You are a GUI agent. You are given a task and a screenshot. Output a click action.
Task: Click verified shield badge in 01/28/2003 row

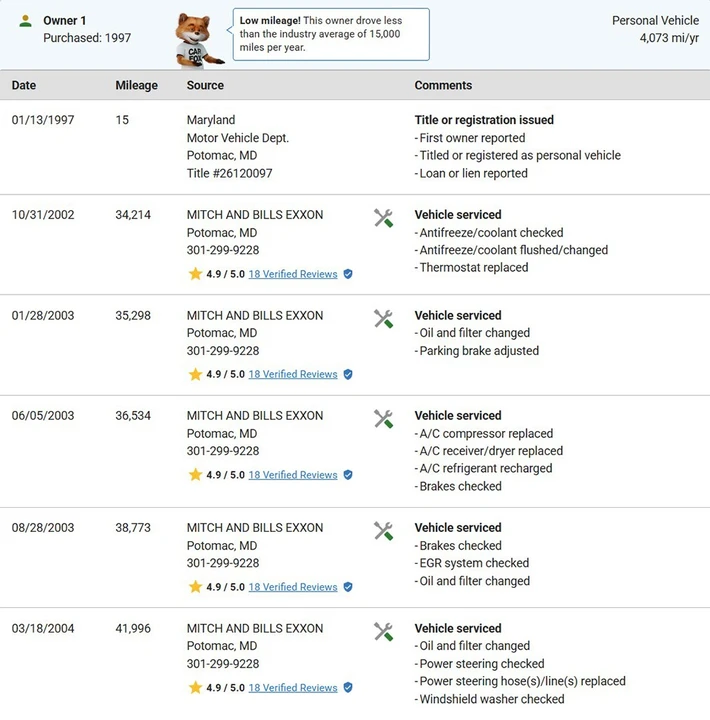click(x=348, y=374)
